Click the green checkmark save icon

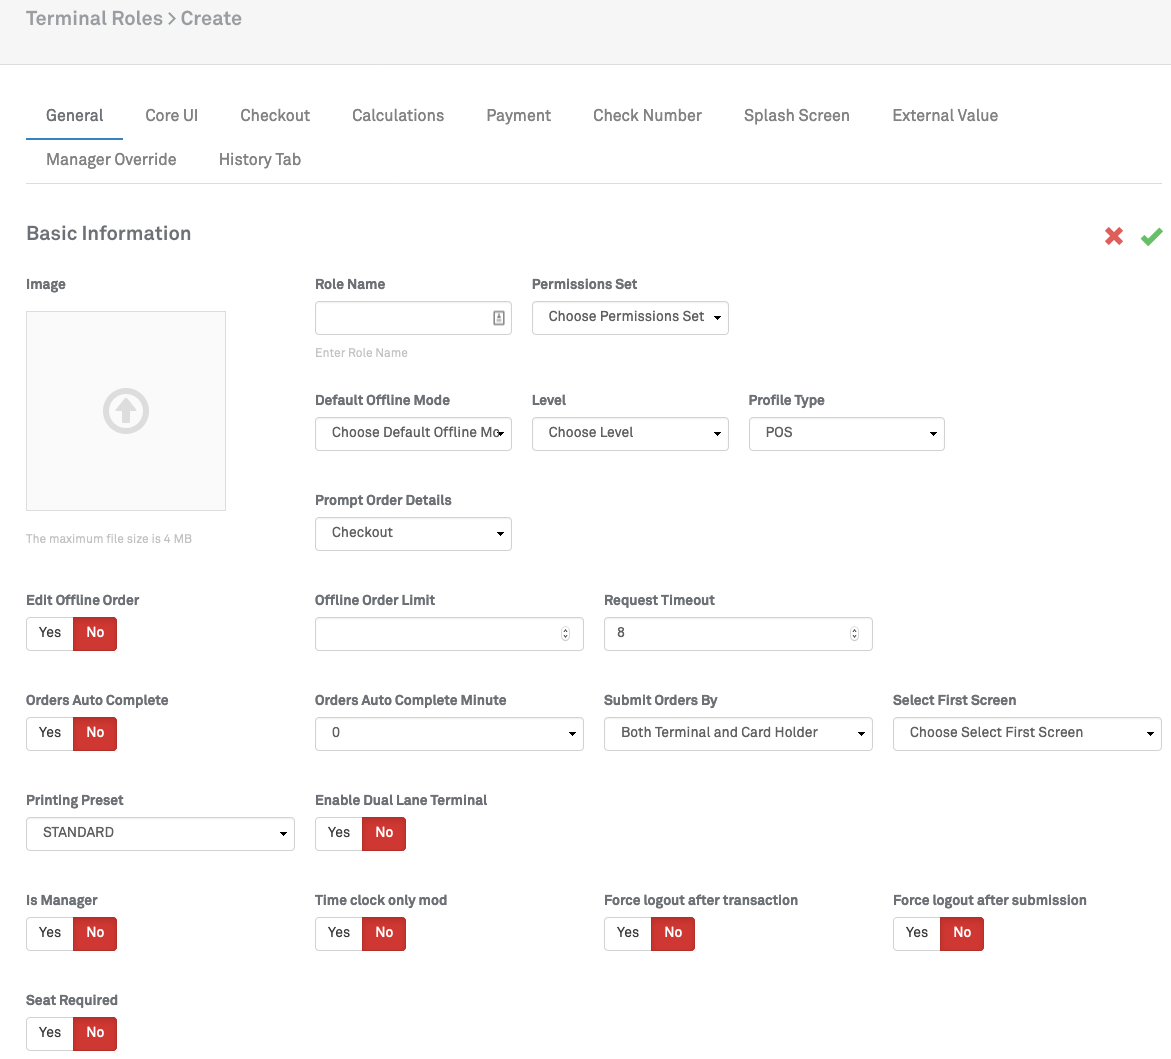[1151, 236]
